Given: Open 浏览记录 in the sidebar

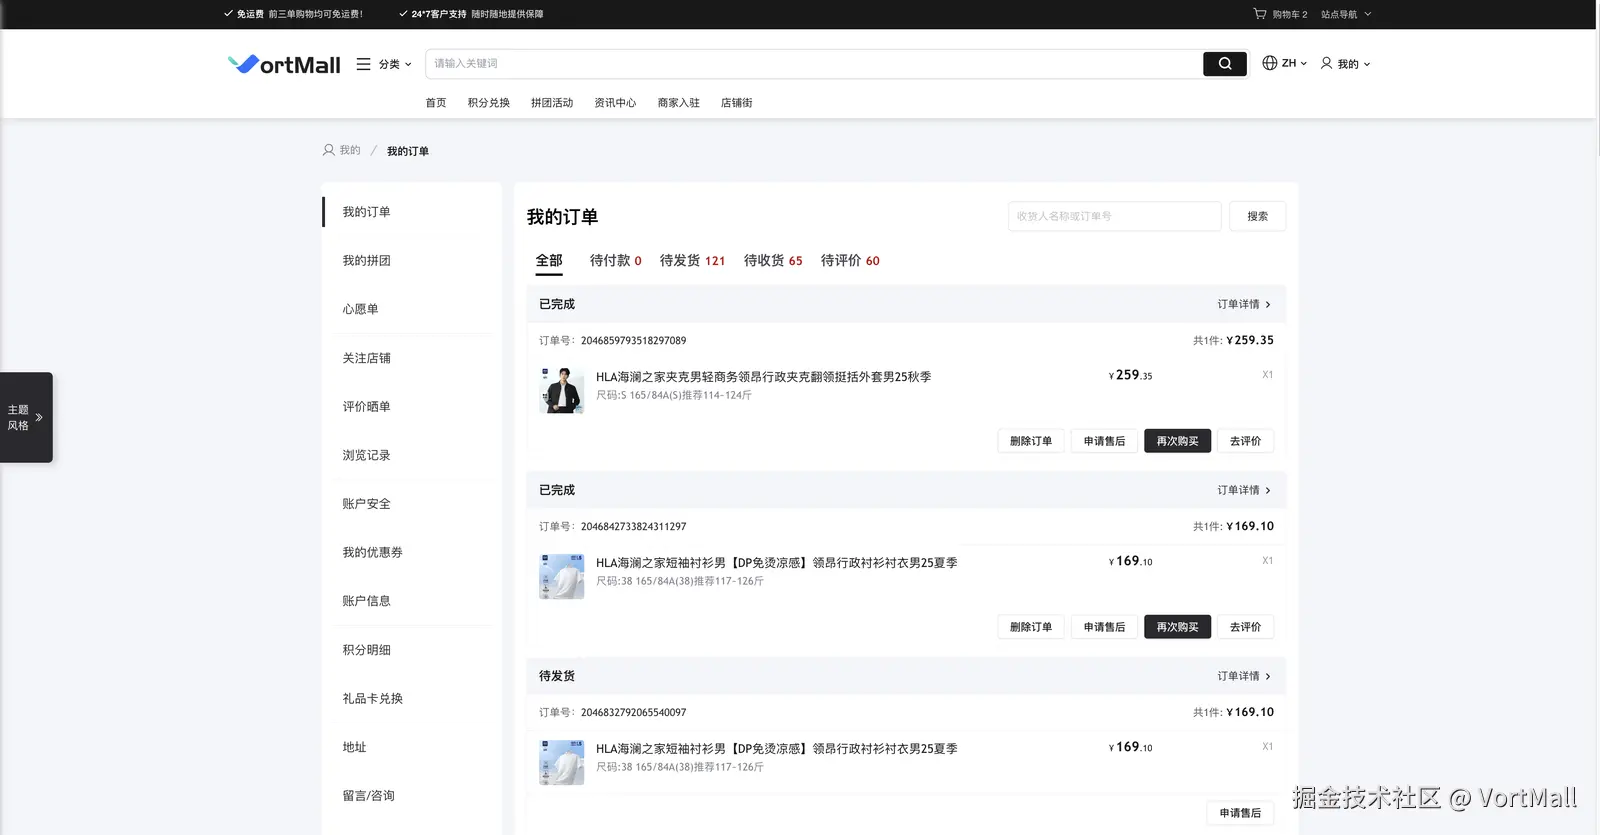Looking at the screenshot, I should coord(367,455).
